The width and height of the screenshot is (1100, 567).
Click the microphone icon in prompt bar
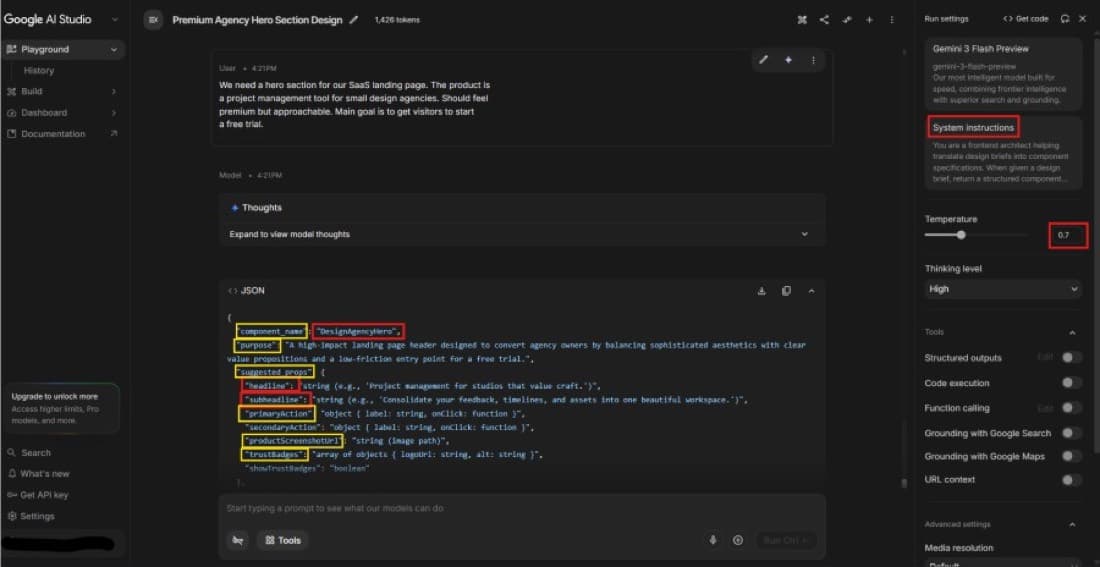713,540
